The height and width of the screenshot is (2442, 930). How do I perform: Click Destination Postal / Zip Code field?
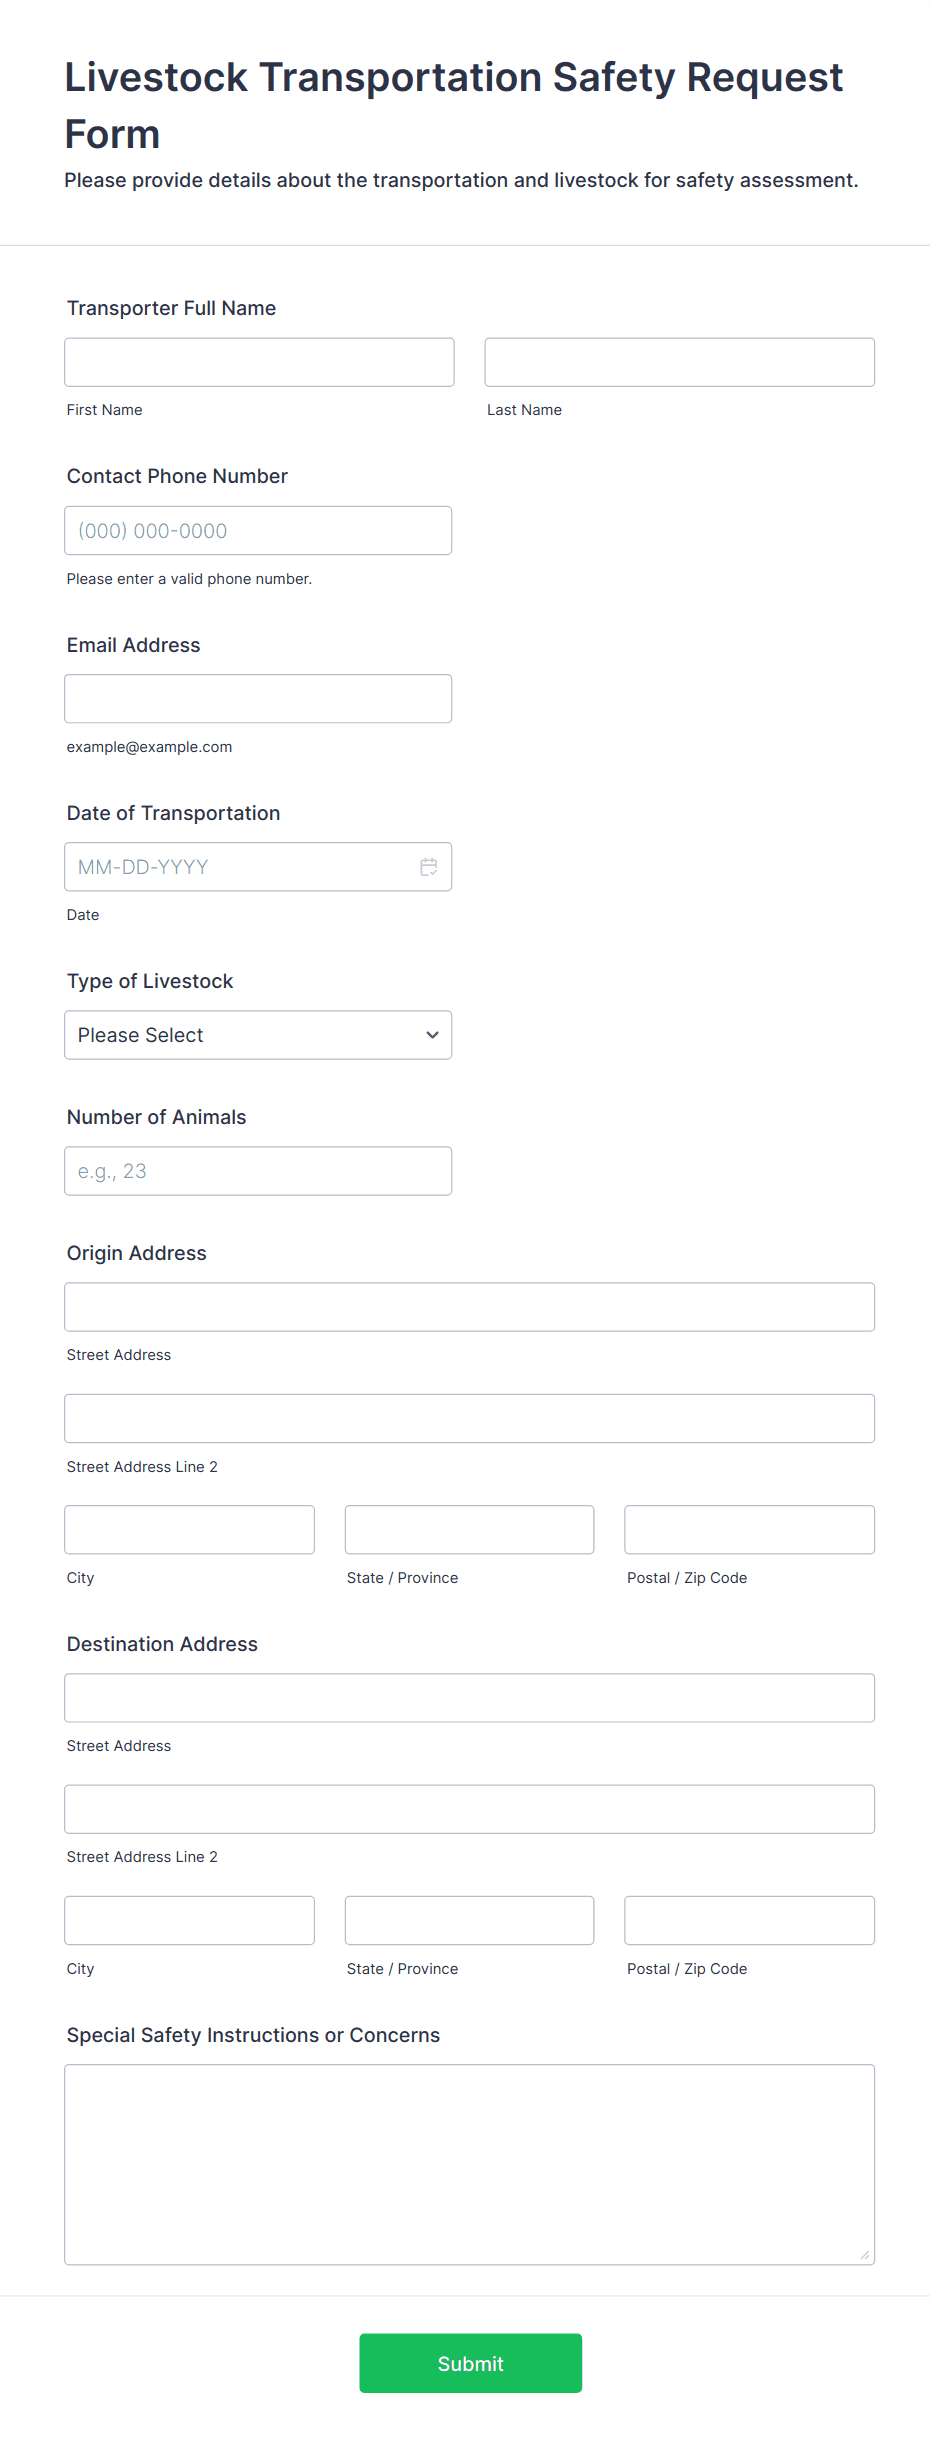coord(749,1920)
